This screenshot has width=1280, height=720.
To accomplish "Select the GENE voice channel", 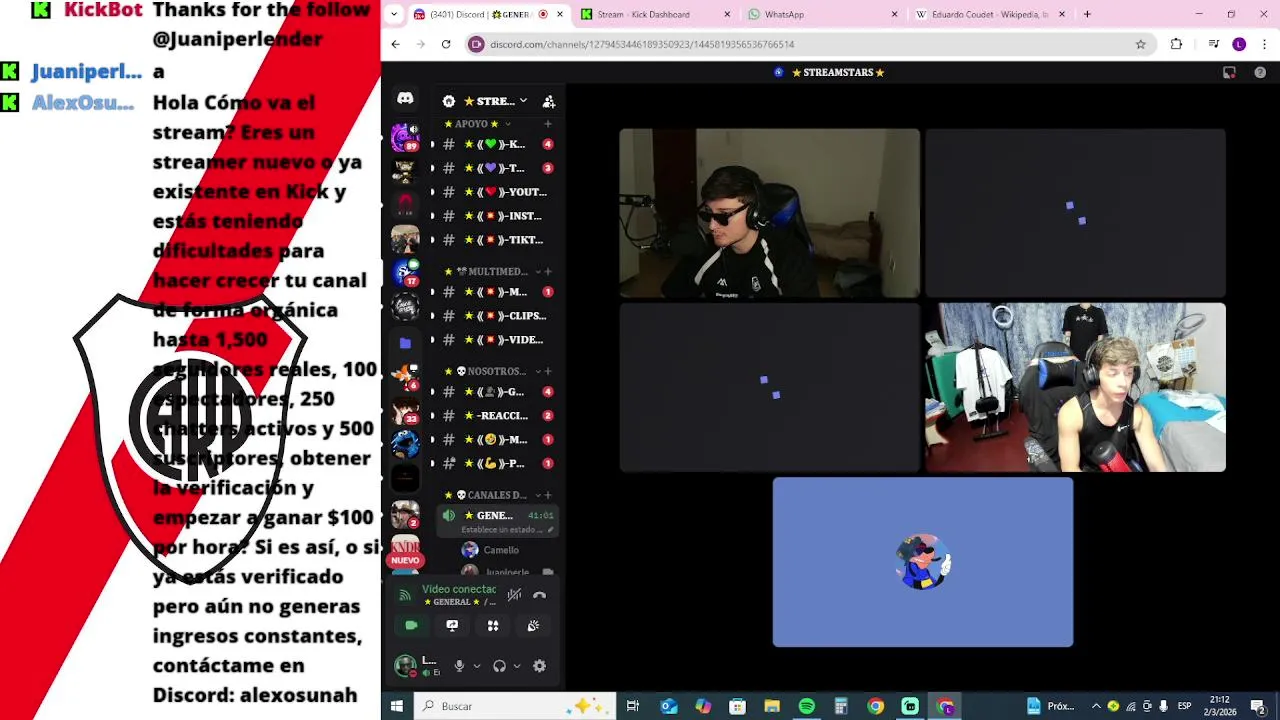I will (x=496, y=521).
